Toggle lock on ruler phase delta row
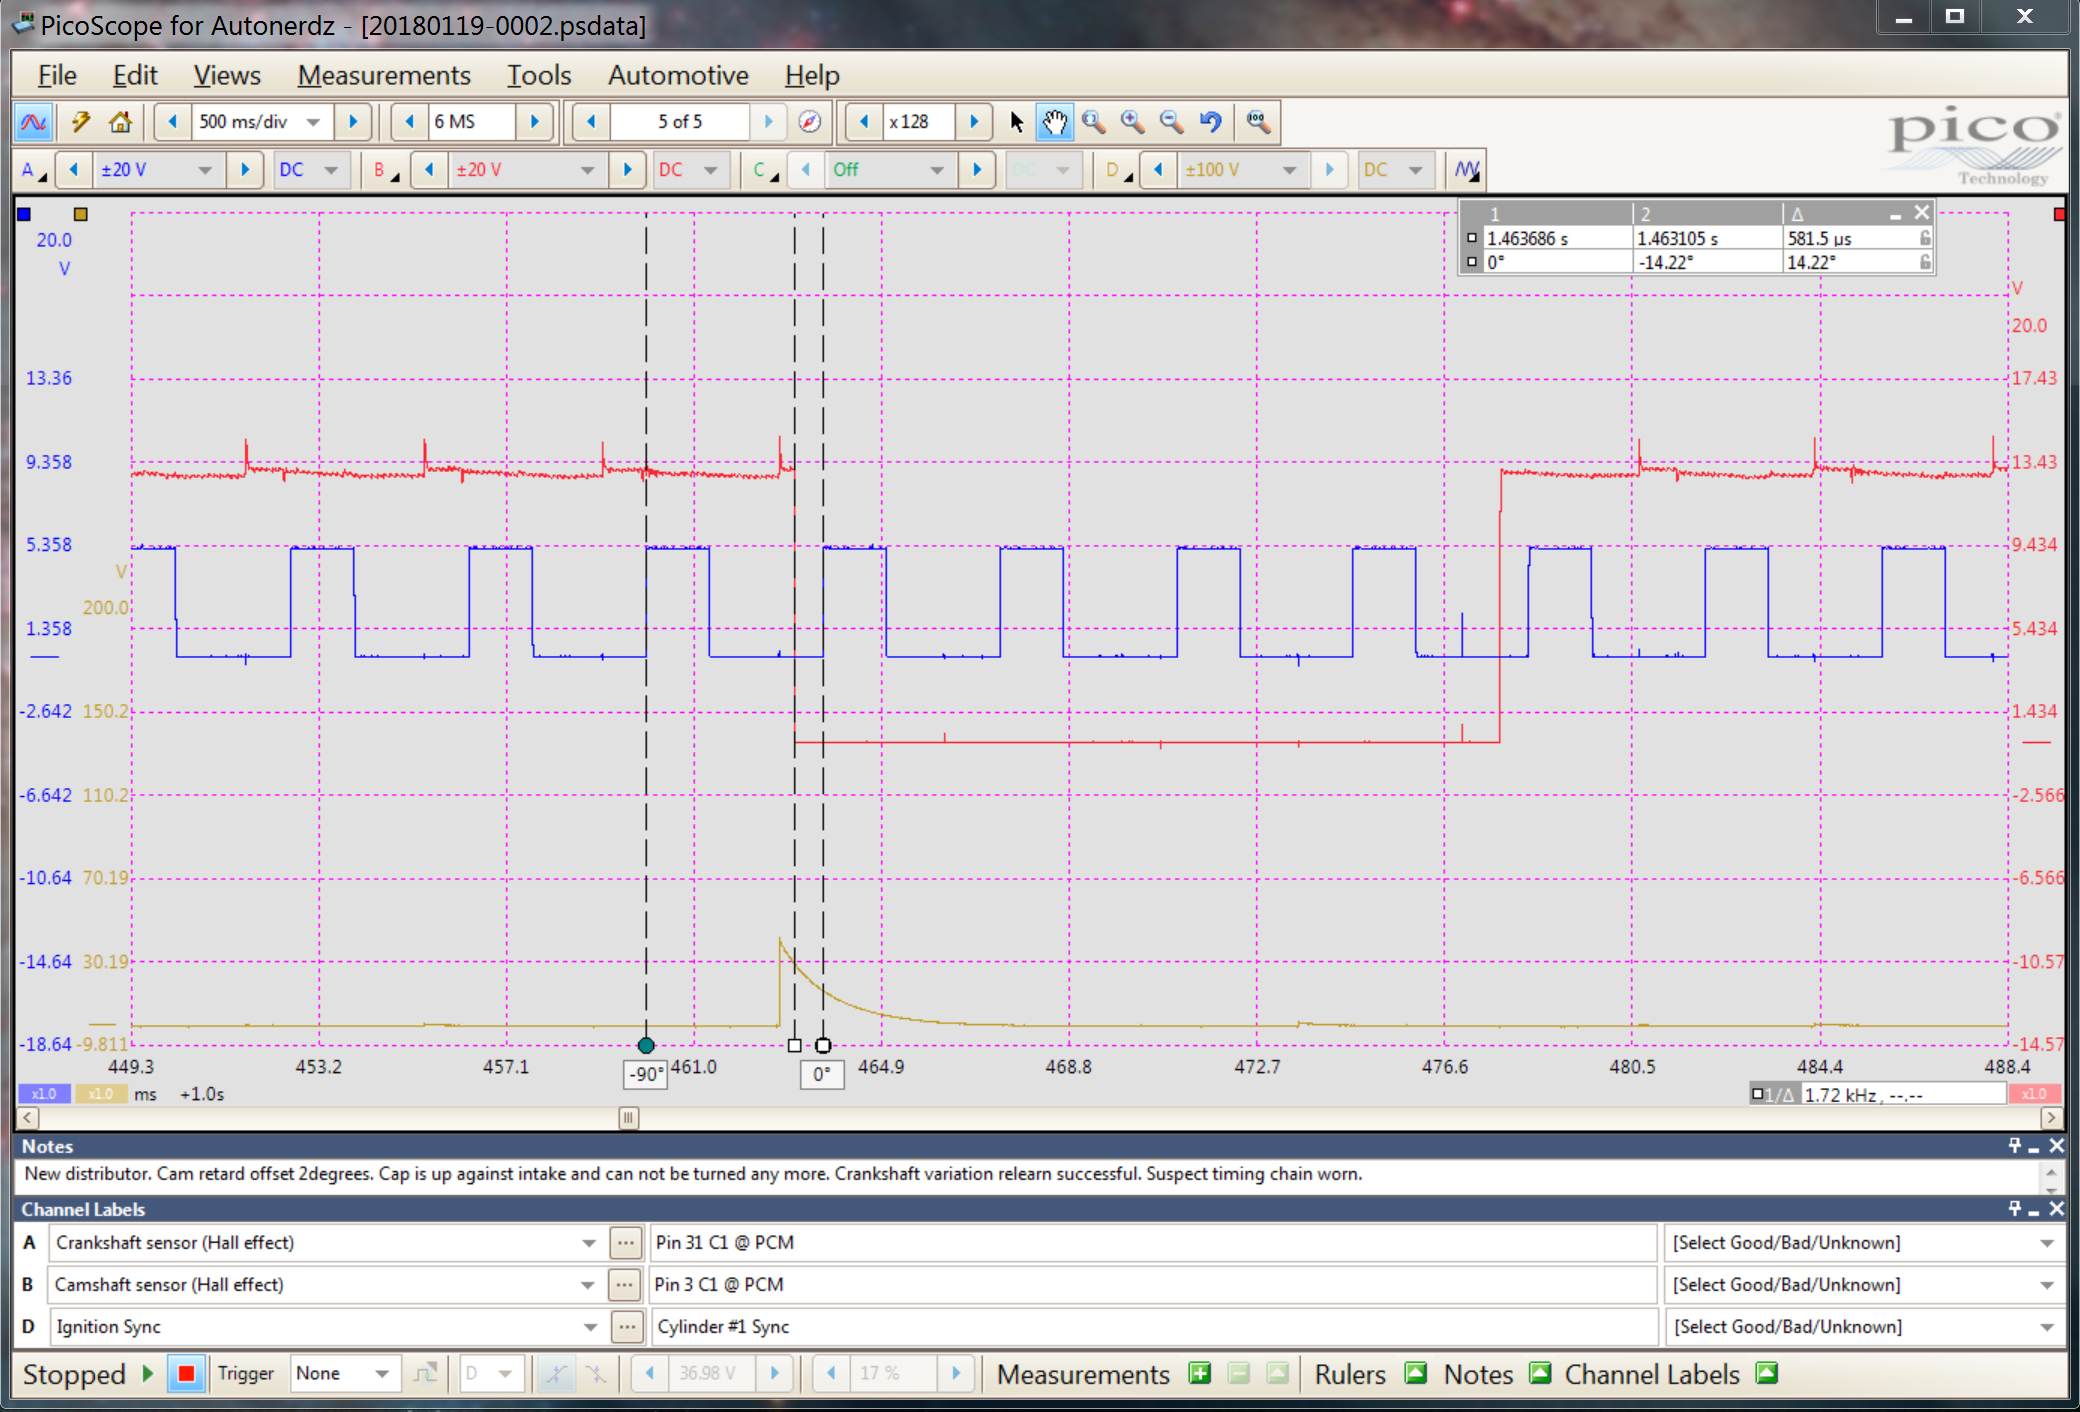Screen dimensions: 2080x1412 (x=1925, y=262)
